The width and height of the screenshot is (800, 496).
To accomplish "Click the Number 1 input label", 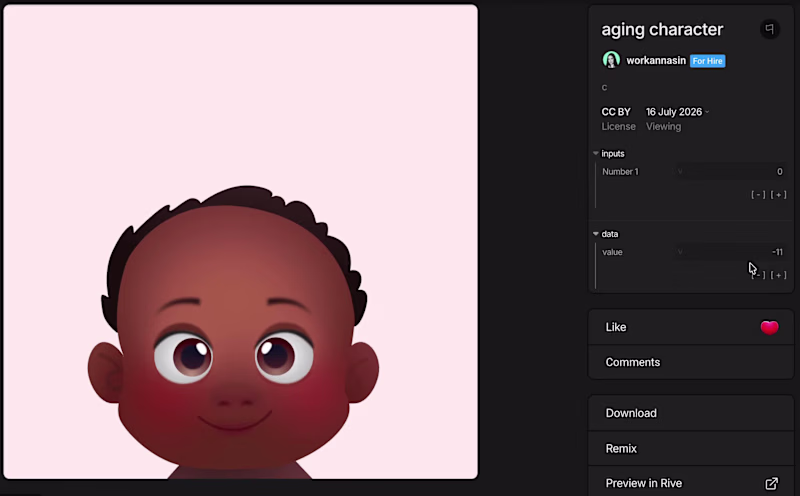I will (x=620, y=171).
